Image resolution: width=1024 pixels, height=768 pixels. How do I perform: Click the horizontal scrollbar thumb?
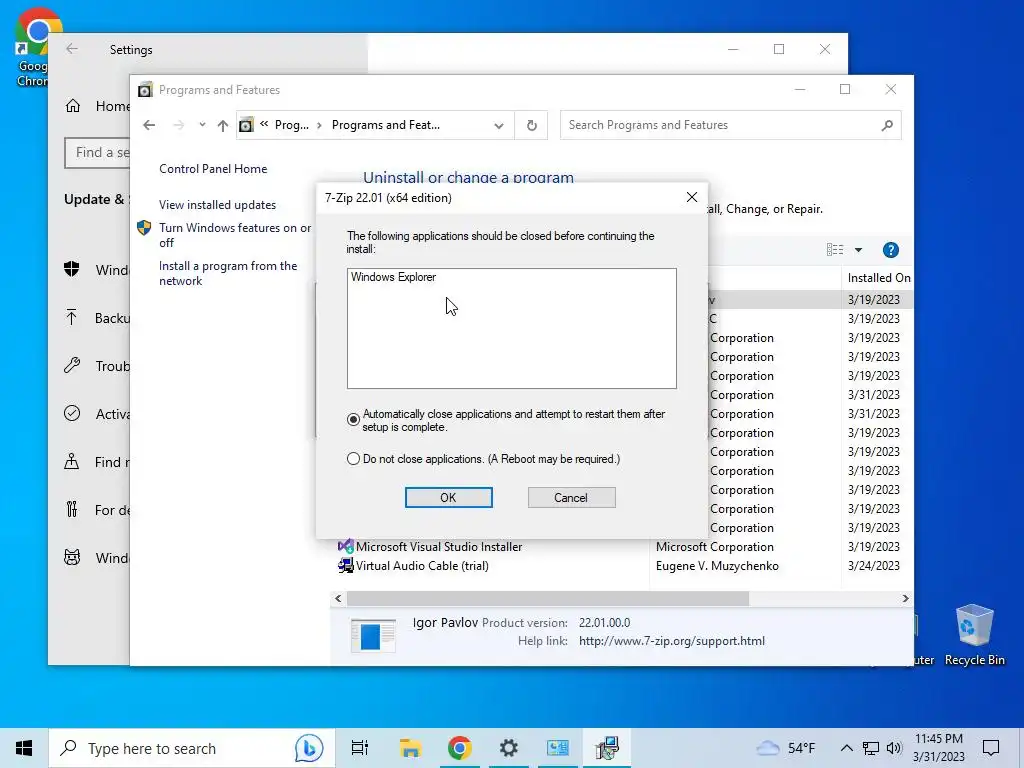coord(548,598)
